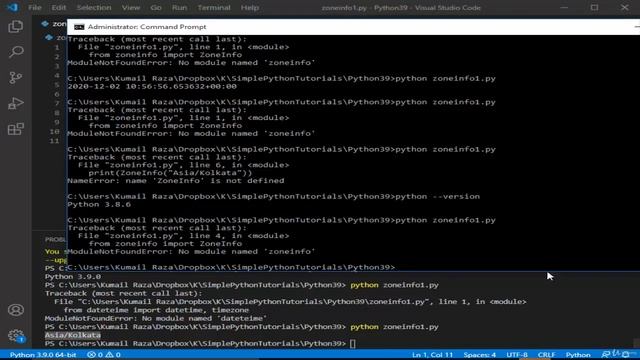Click the feedback icon in status bar
The height and width of the screenshot is (360, 640).
coord(606,354)
